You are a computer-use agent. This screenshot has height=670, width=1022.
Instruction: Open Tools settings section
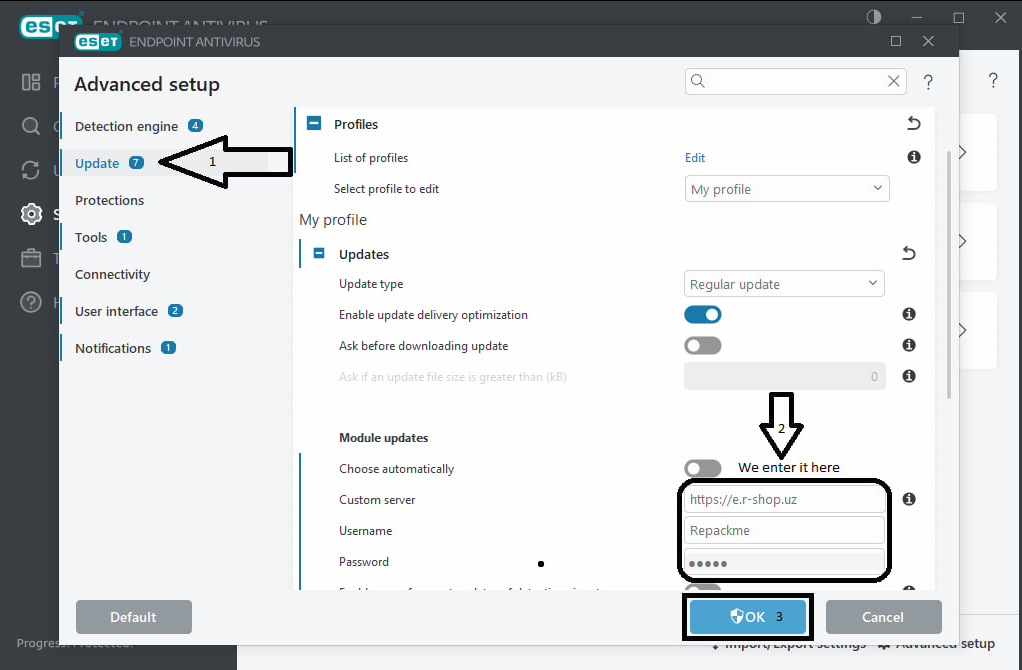click(91, 237)
